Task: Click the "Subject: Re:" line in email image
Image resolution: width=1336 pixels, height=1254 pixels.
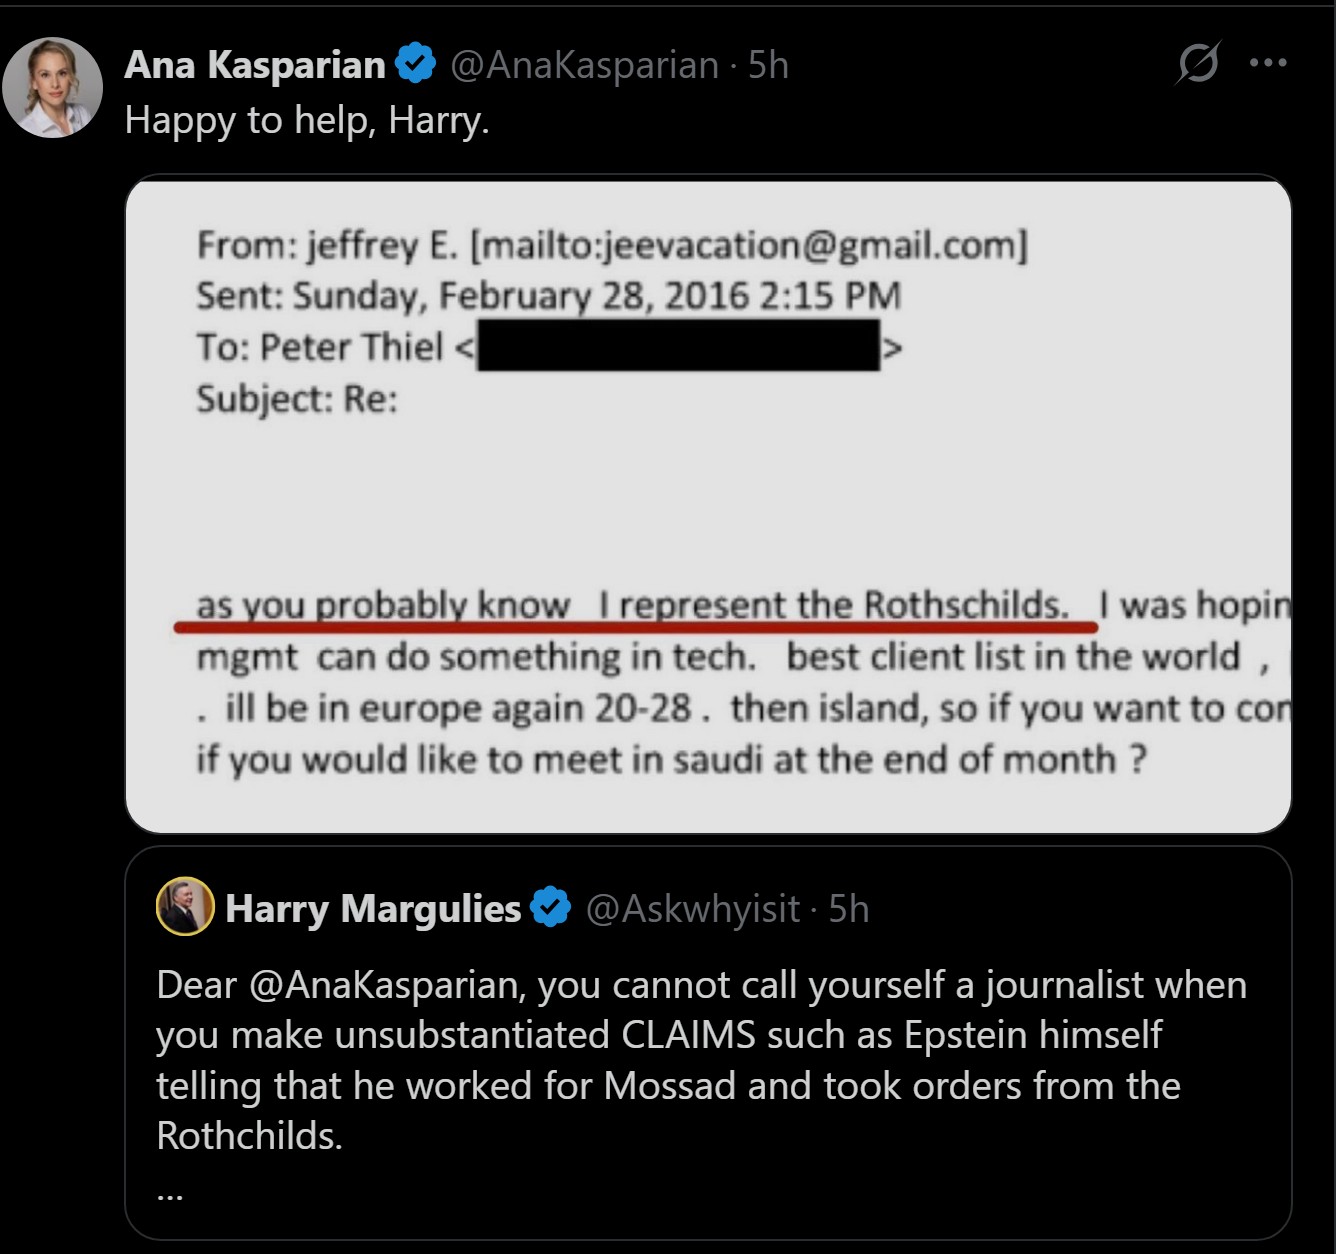Action: coord(297,399)
